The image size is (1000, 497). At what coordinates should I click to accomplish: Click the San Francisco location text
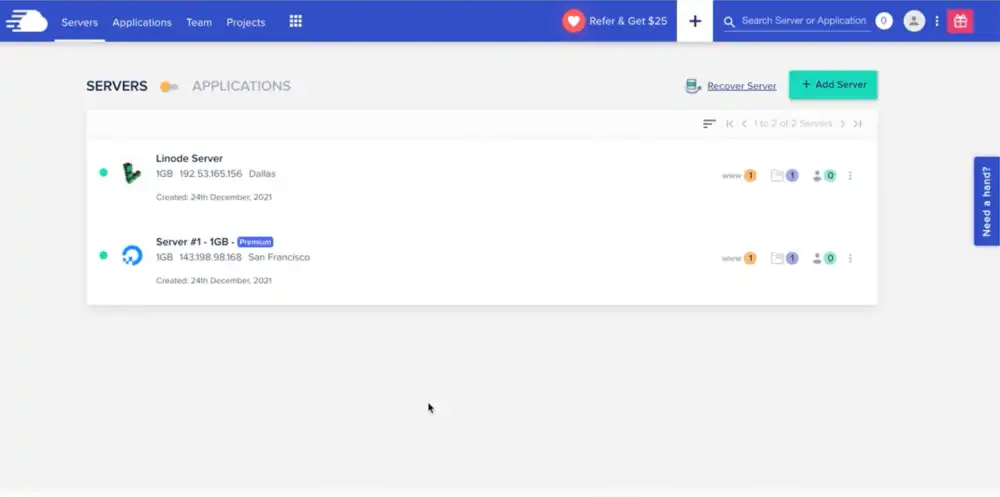pyautogui.click(x=279, y=257)
